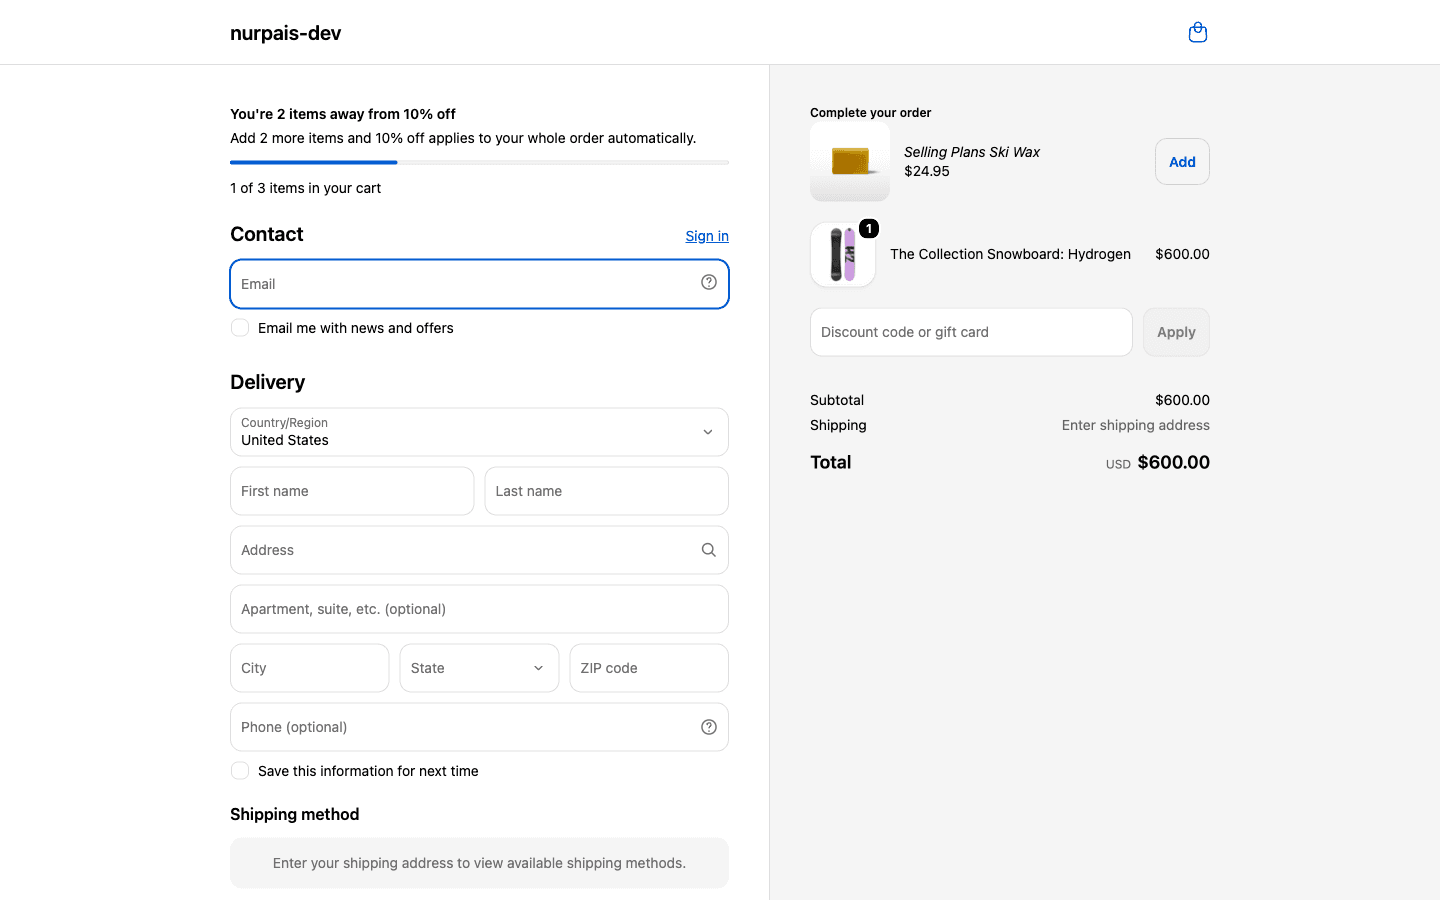Viewport: 1440px width, 900px height.
Task: Click 'Selling Plans Ski Wax' product name
Action: tap(972, 152)
